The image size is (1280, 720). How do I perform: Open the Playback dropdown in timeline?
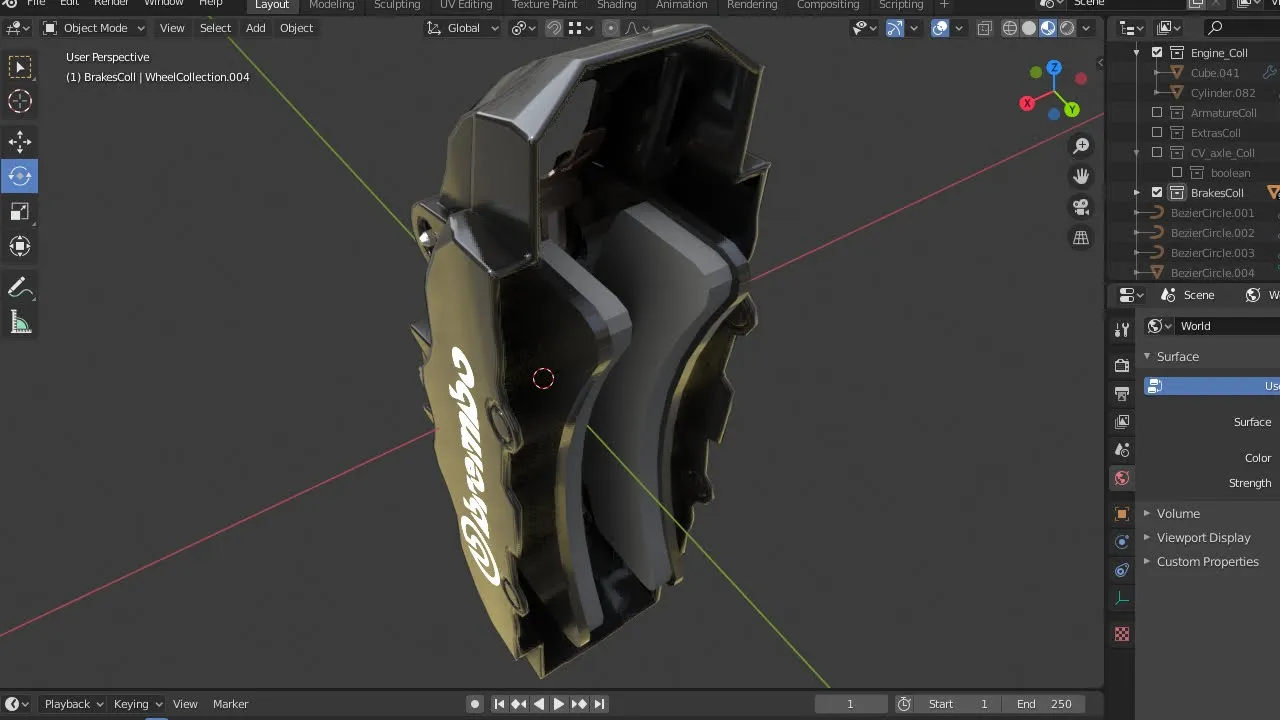pyautogui.click(x=73, y=704)
